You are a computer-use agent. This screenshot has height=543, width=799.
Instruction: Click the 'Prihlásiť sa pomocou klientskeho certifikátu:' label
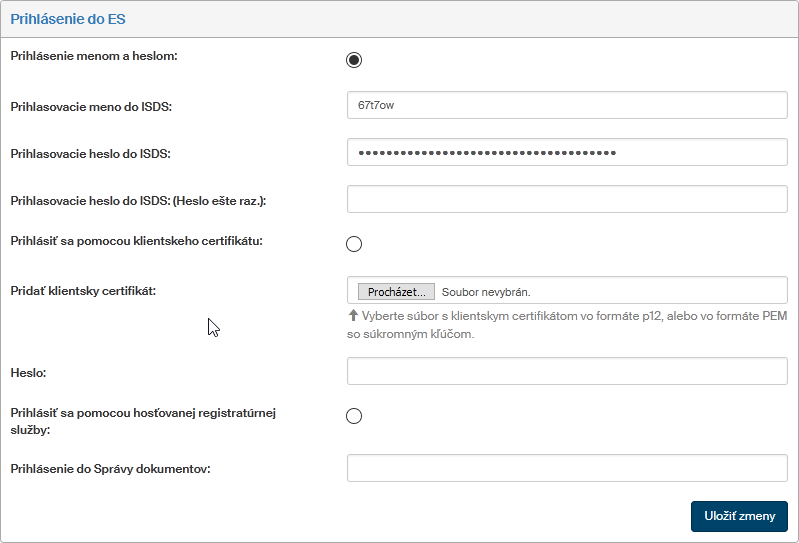pyautogui.click(x=136, y=241)
